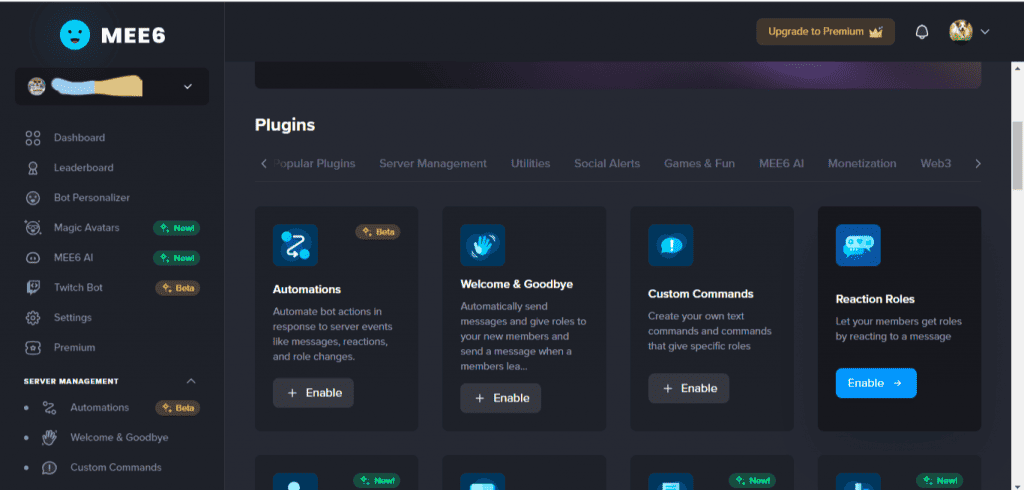
Task: Click the Custom Commands card icon
Action: click(x=671, y=245)
